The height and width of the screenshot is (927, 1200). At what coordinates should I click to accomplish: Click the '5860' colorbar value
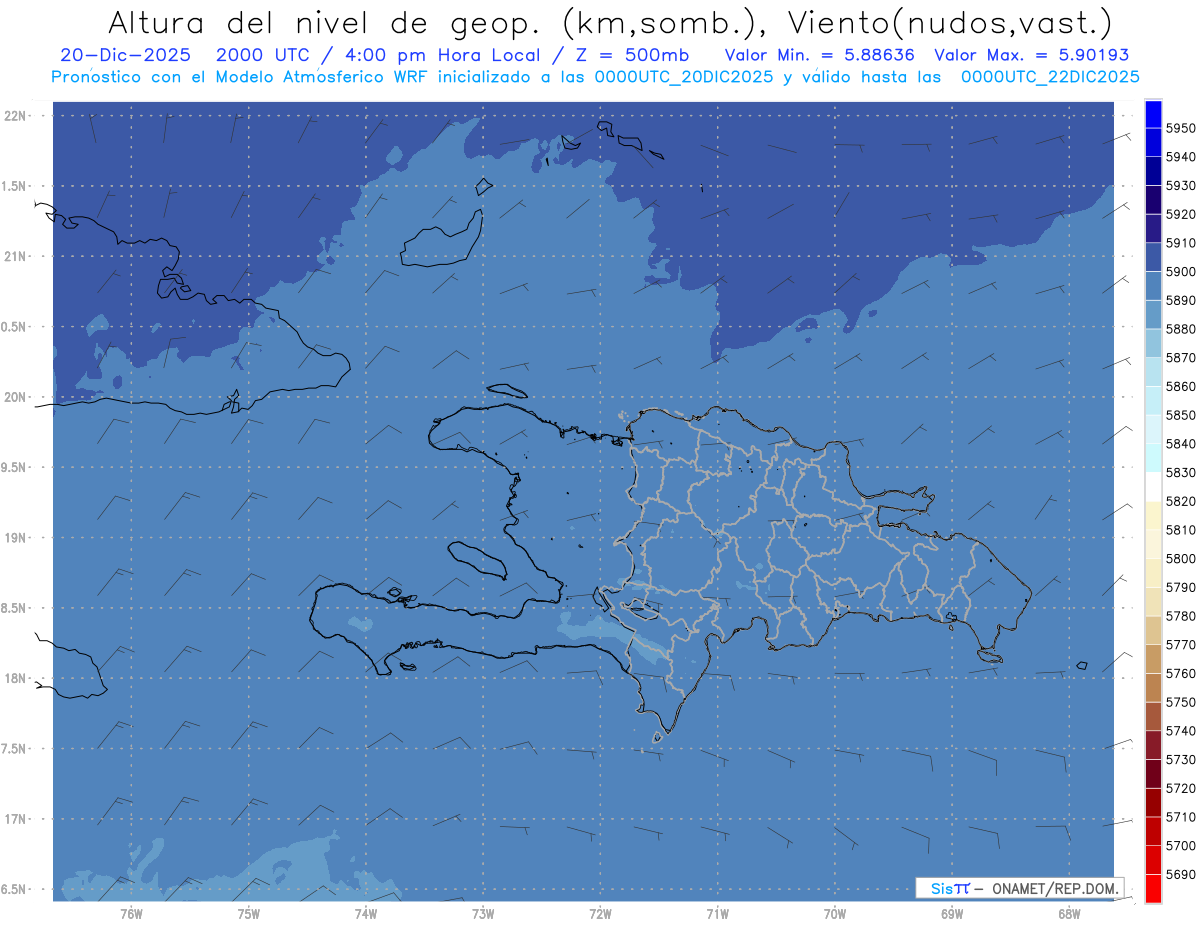(x=1180, y=386)
